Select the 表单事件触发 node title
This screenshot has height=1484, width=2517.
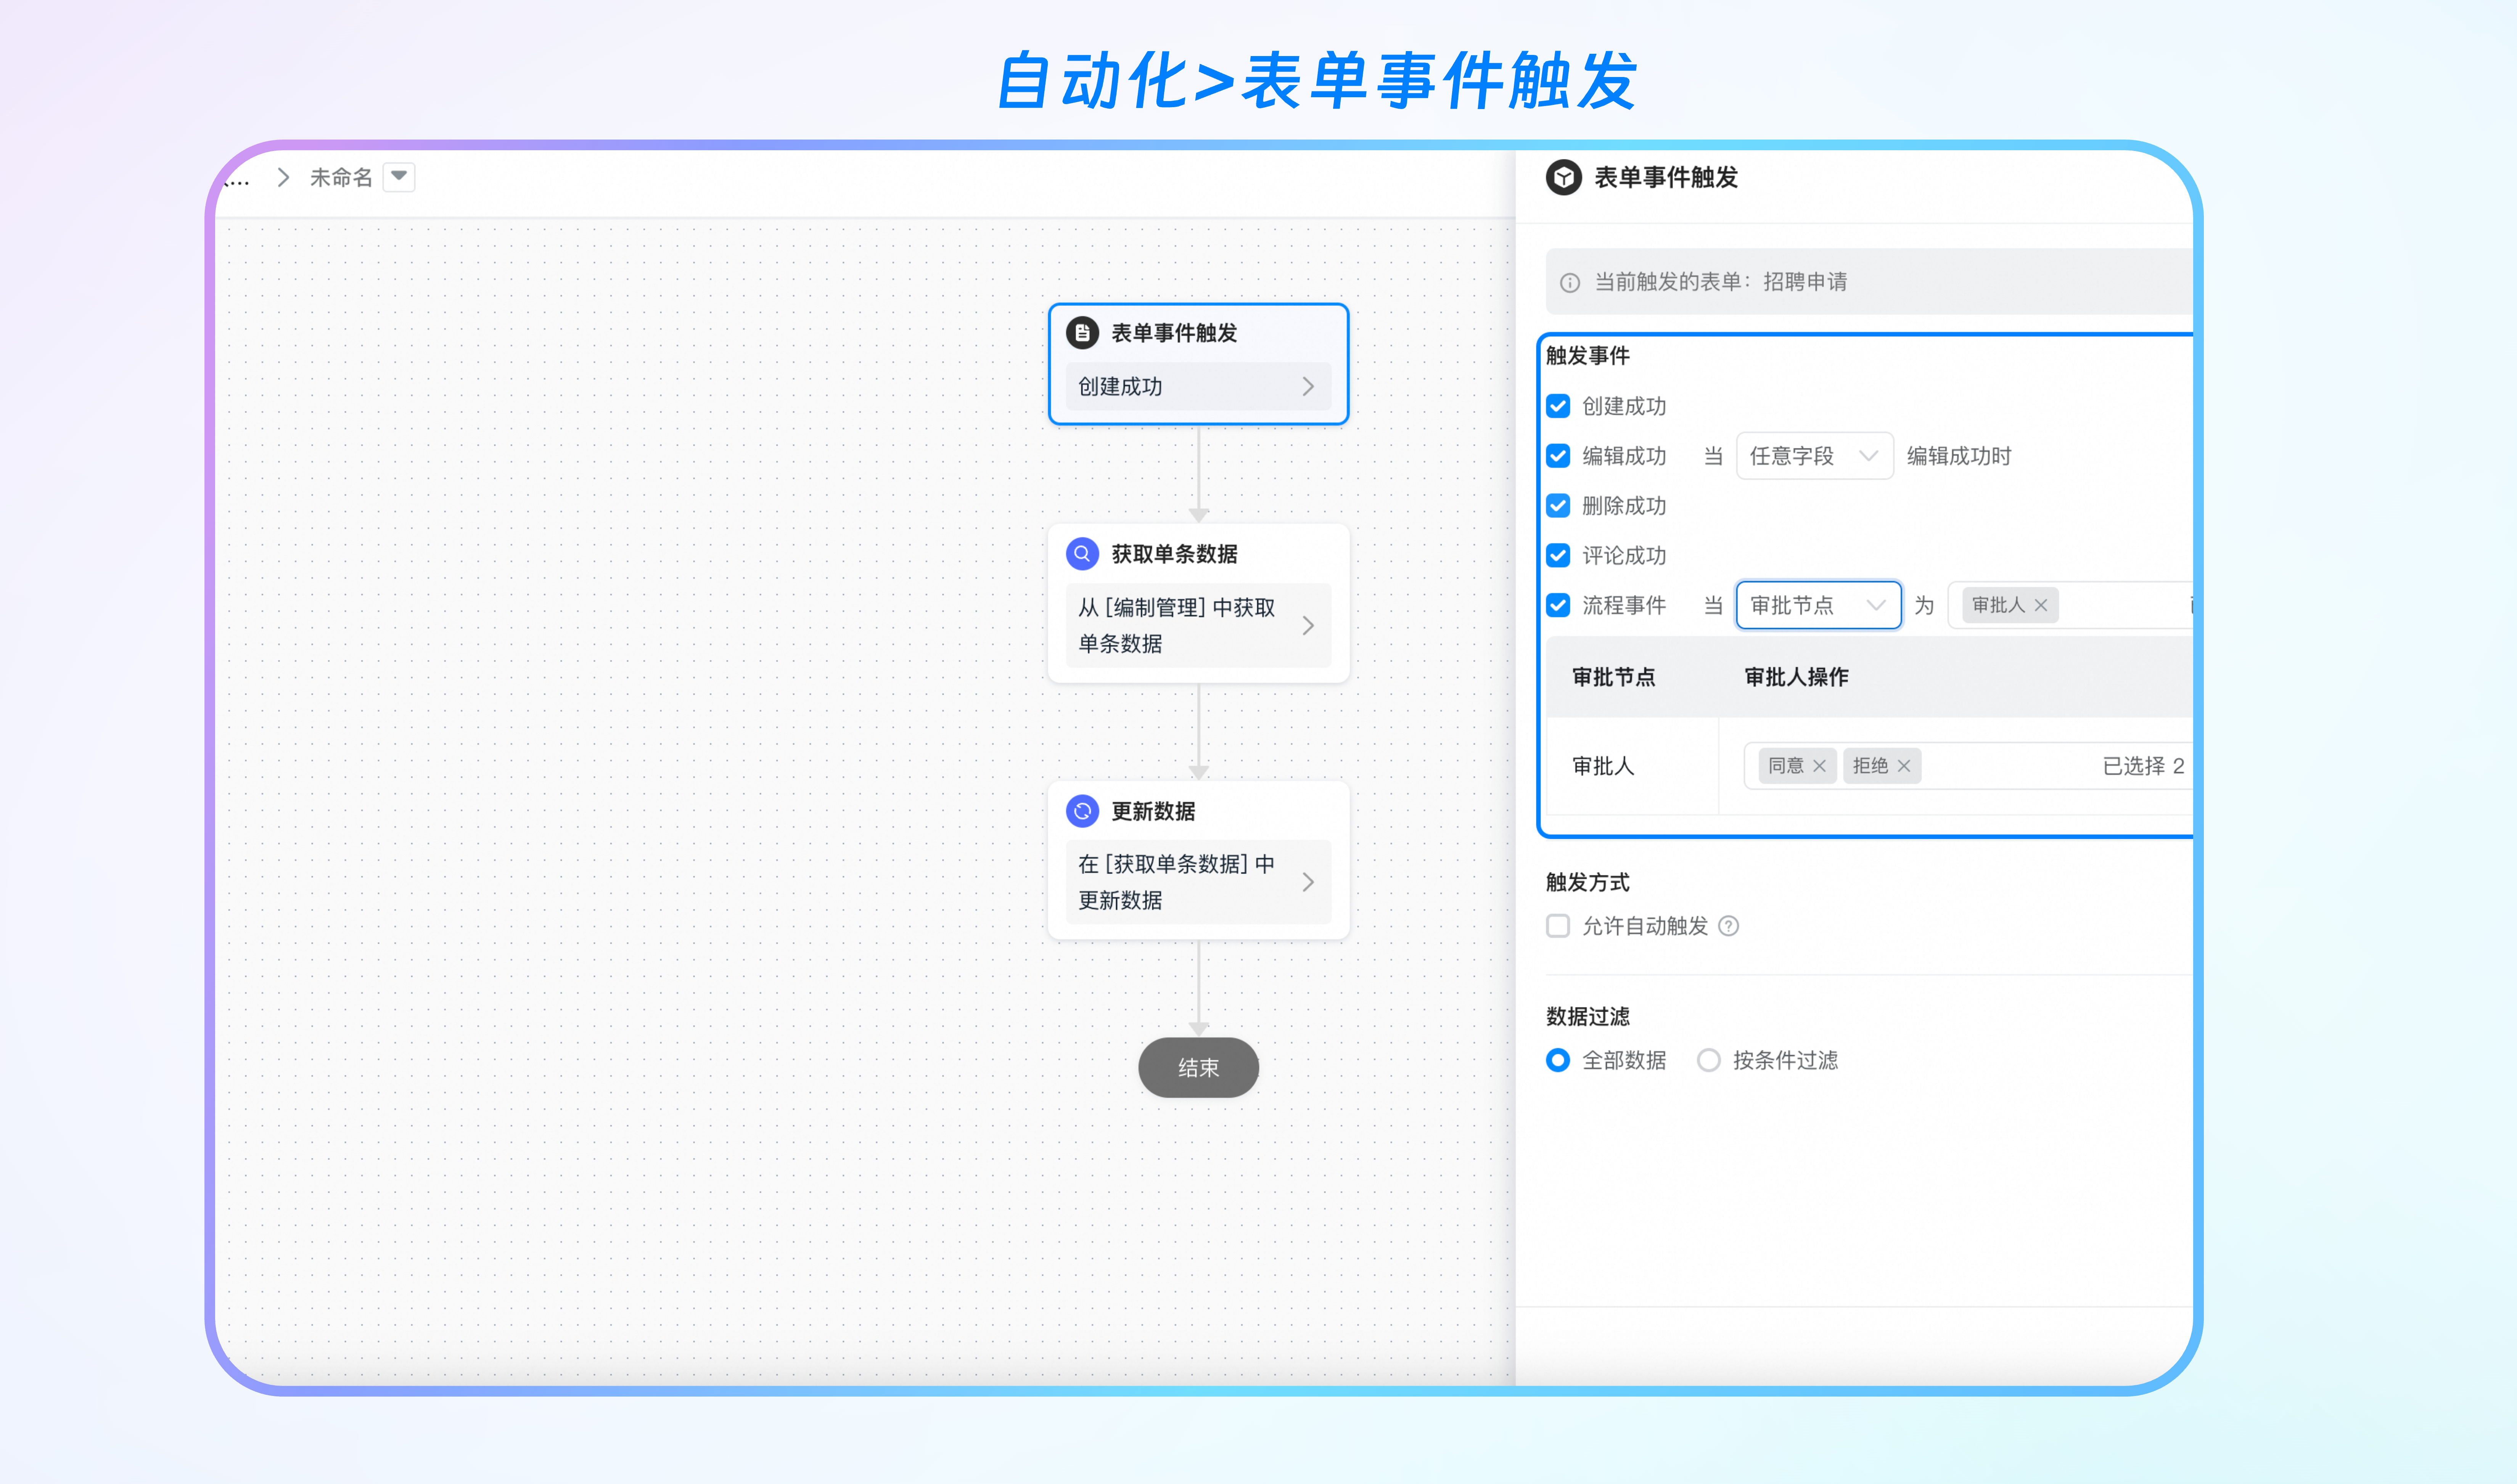(1174, 333)
